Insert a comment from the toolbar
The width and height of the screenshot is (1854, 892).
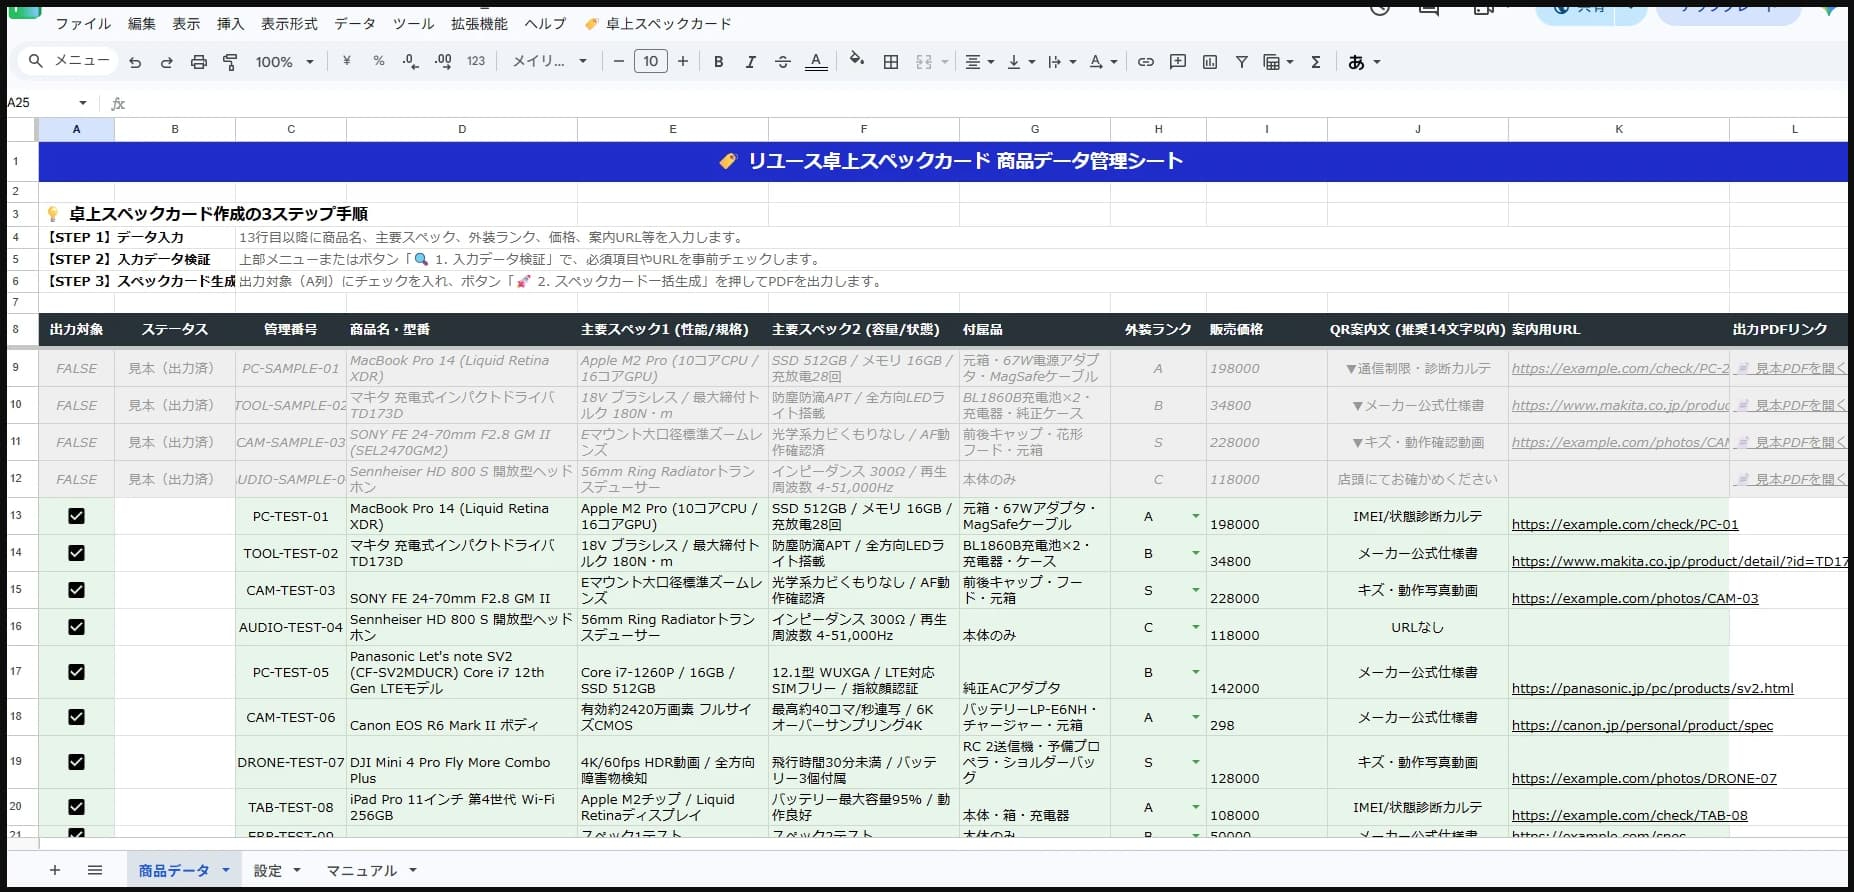tap(1178, 62)
